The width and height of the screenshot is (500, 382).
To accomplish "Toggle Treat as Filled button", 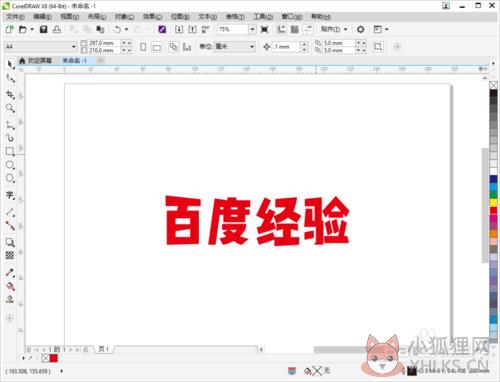I will [x=378, y=46].
